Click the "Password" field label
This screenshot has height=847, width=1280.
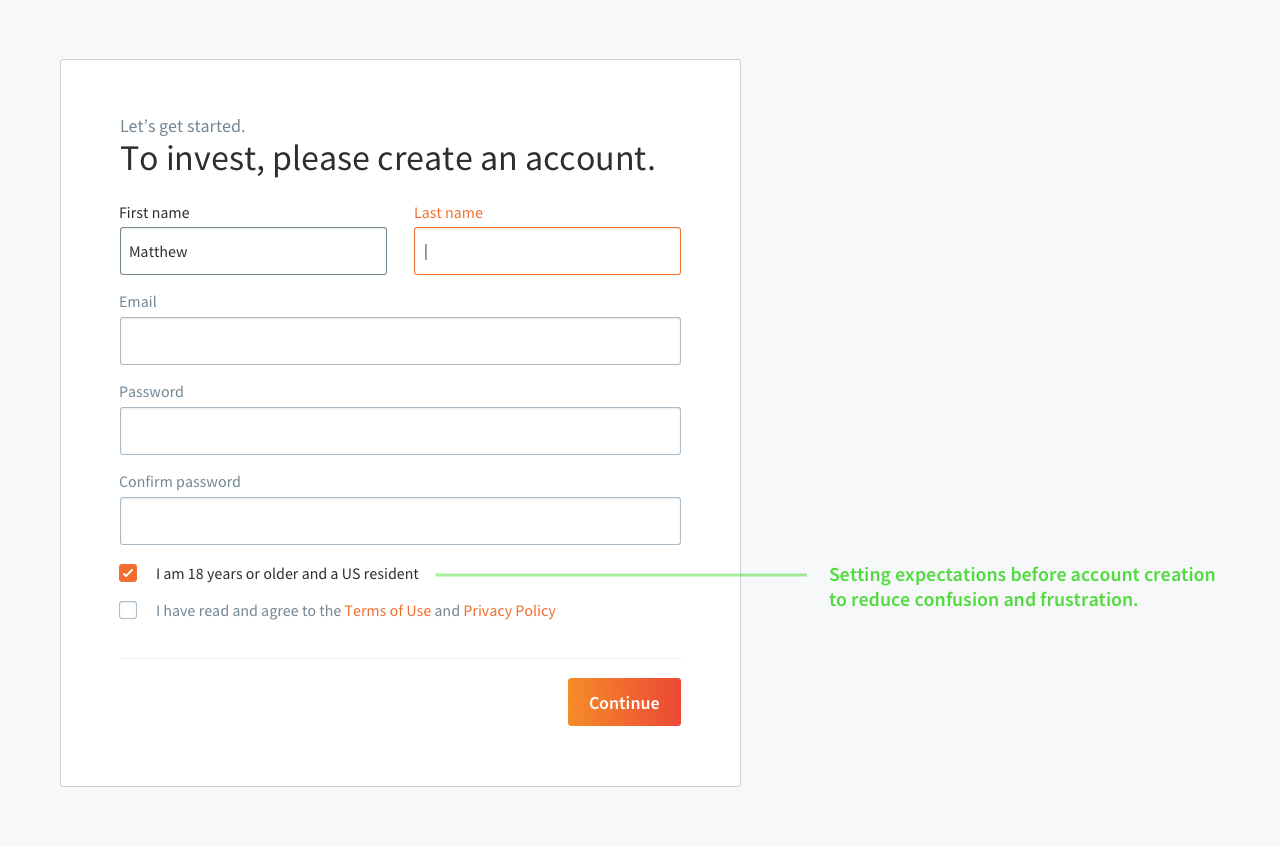pos(151,392)
